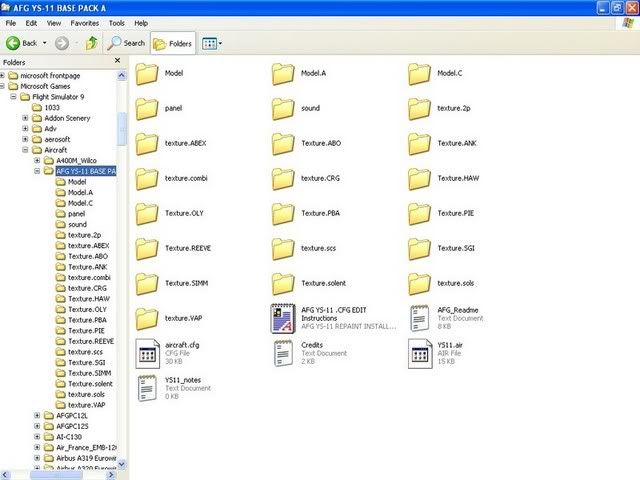Click the system icon in title bar

[6, 7]
